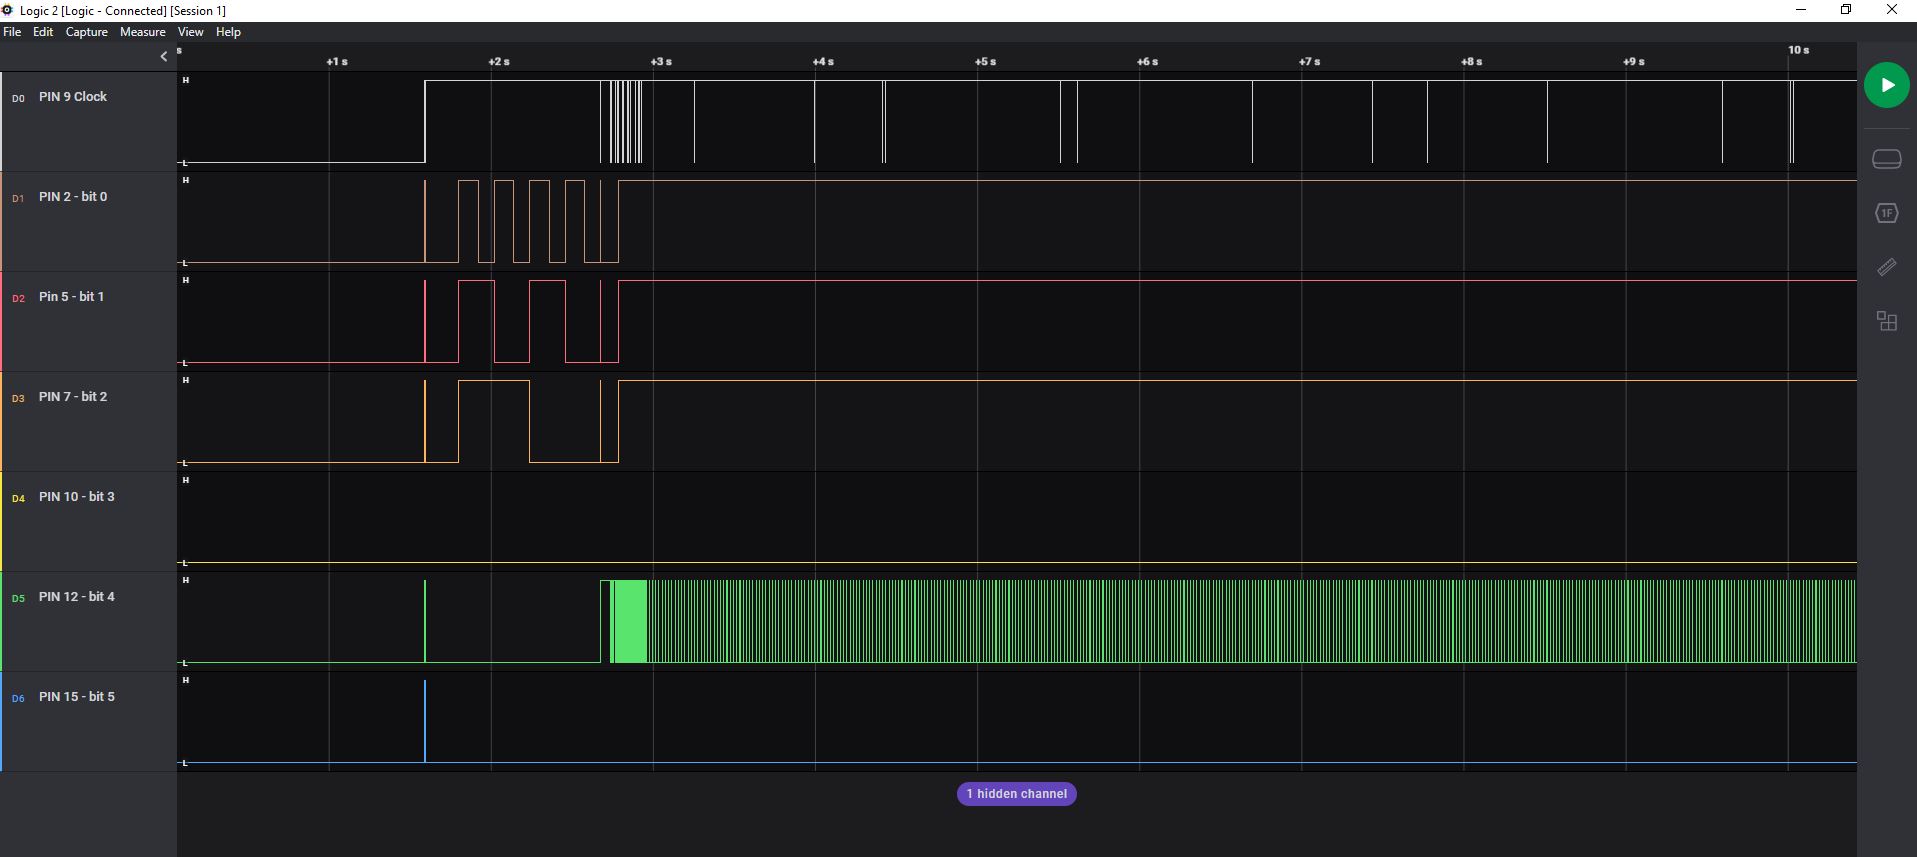Click the D0 channel color tag
1917x857 pixels.
coord(18,99)
